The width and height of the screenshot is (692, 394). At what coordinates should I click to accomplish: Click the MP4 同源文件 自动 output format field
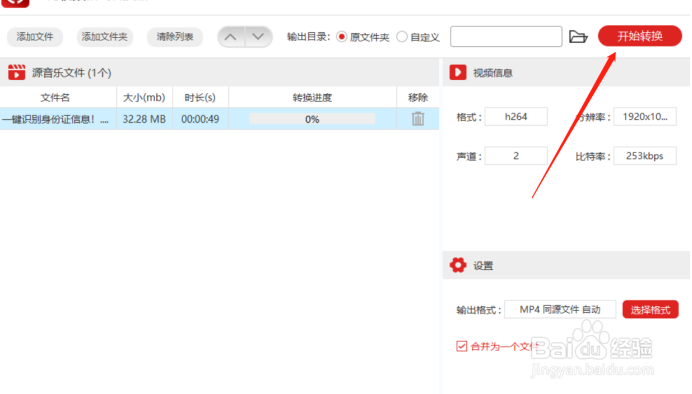560,309
